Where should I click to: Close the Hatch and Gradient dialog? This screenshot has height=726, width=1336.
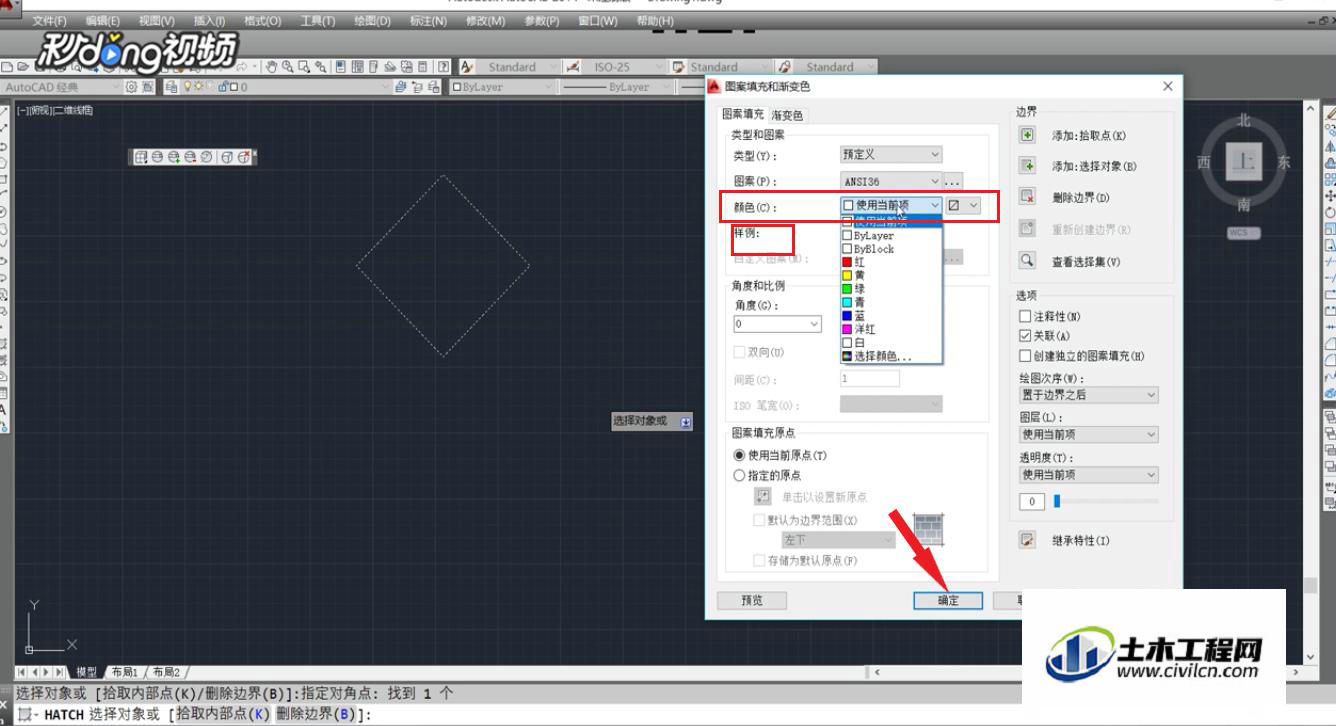pos(1168,87)
